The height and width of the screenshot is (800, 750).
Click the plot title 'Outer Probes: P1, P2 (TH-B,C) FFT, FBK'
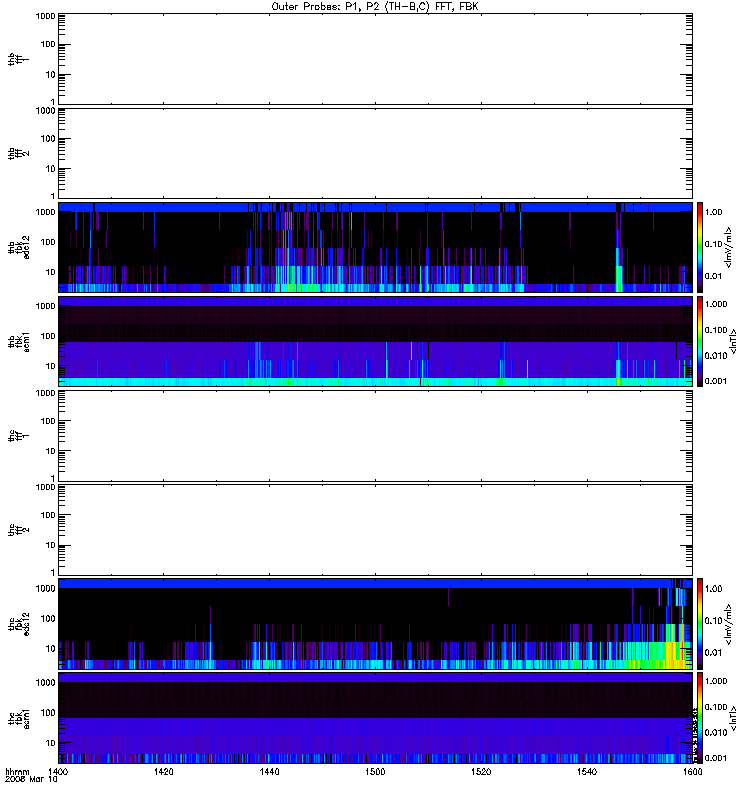point(375,7)
